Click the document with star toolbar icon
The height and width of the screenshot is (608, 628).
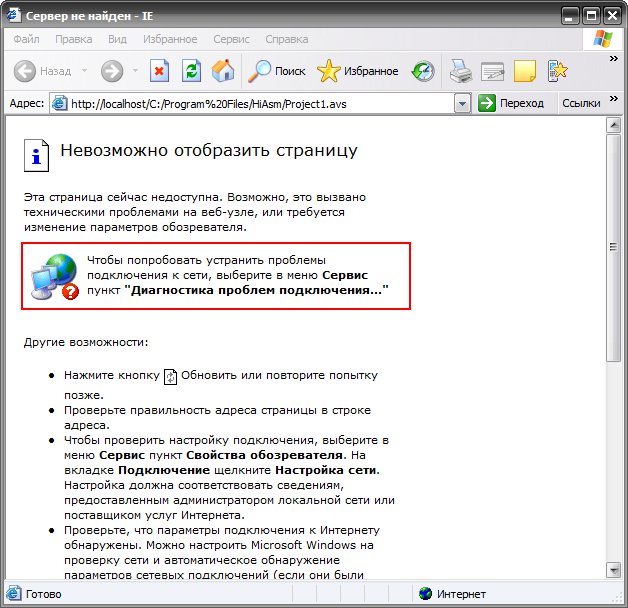pyautogui.click(x=557, y=71)
